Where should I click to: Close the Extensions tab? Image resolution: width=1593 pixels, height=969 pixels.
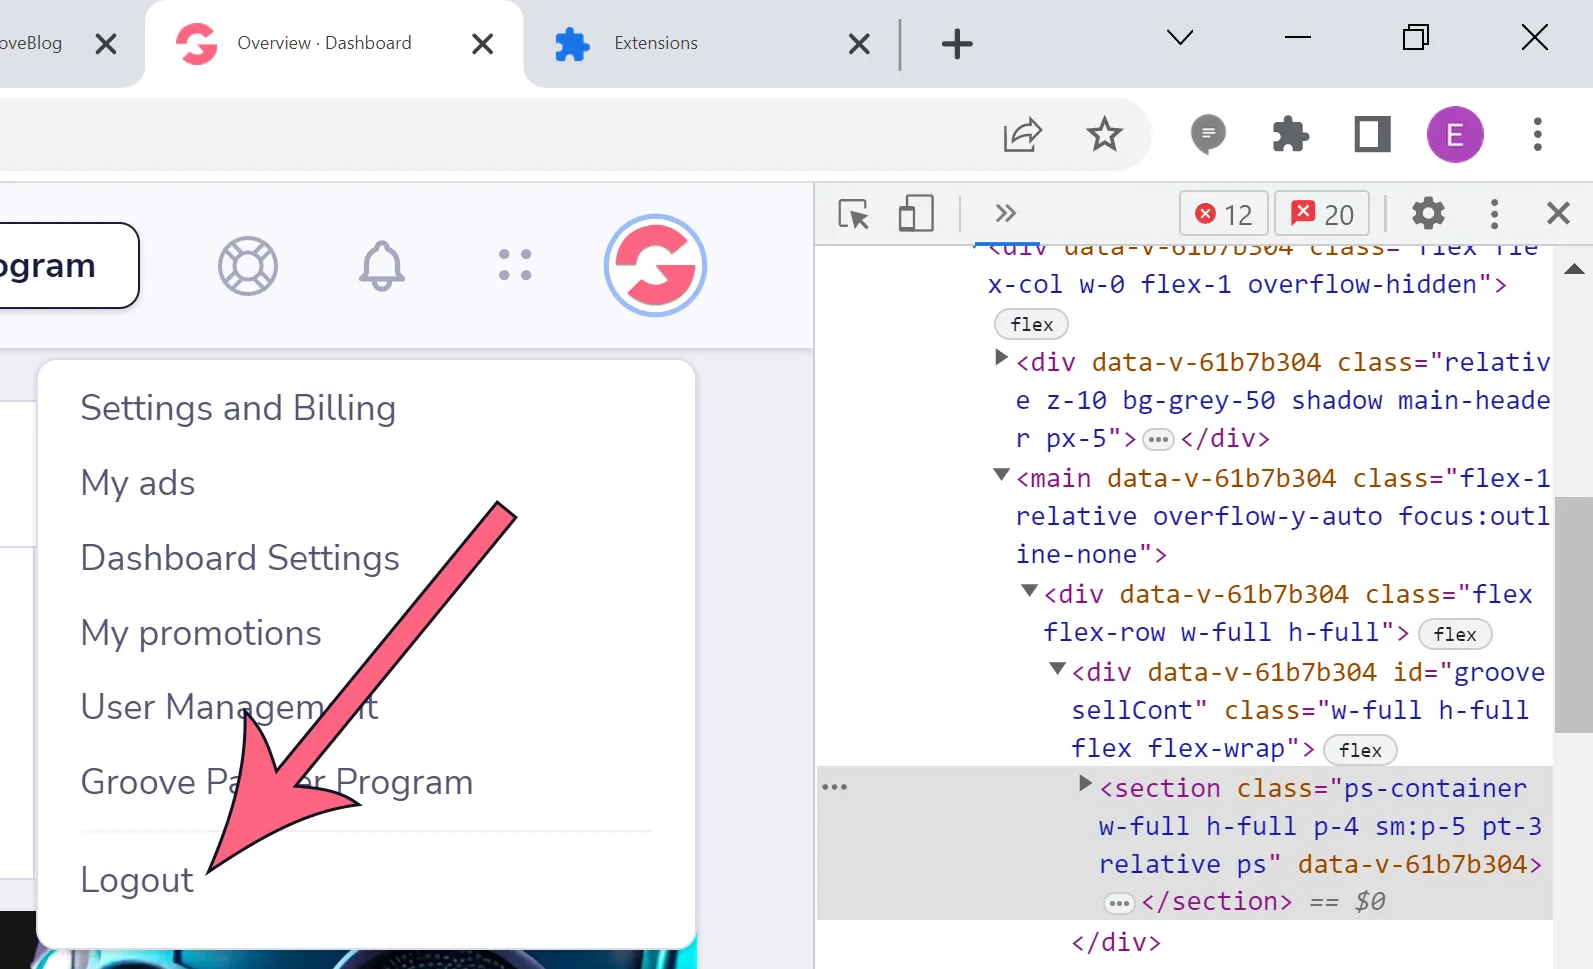tap(859, 44)
